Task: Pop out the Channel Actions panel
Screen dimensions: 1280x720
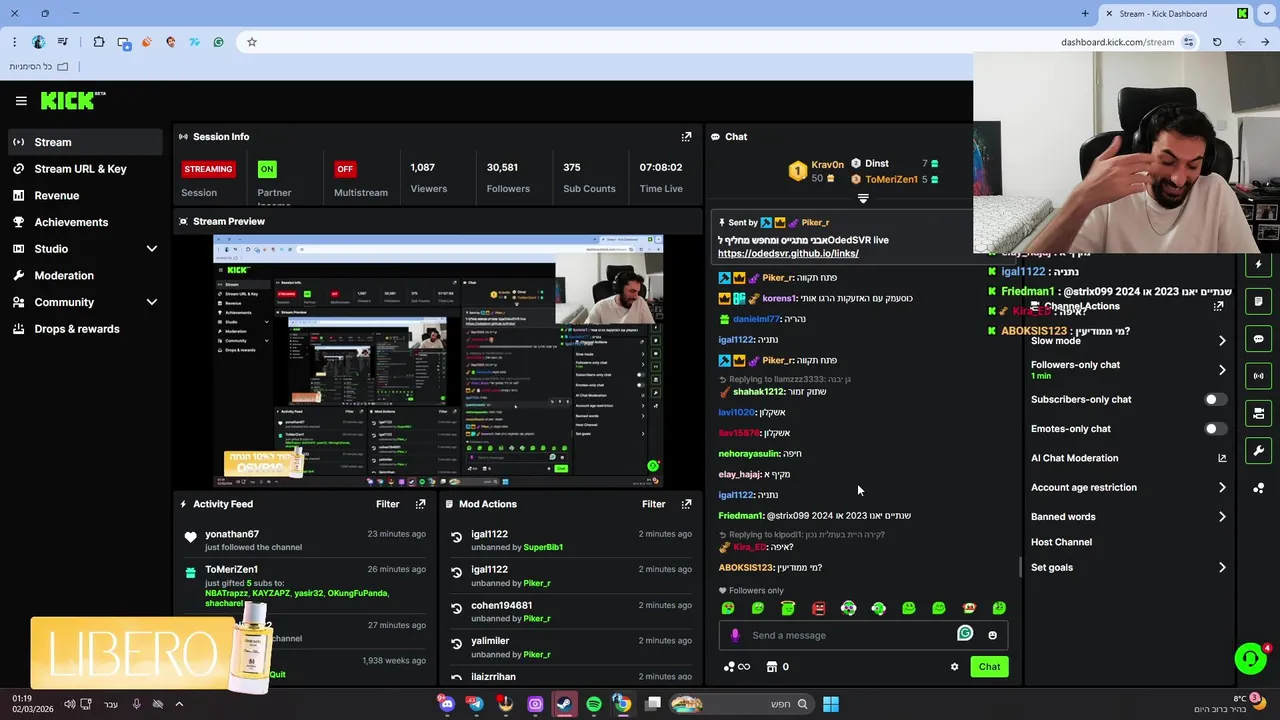Action: click(x=1218, y=306)
